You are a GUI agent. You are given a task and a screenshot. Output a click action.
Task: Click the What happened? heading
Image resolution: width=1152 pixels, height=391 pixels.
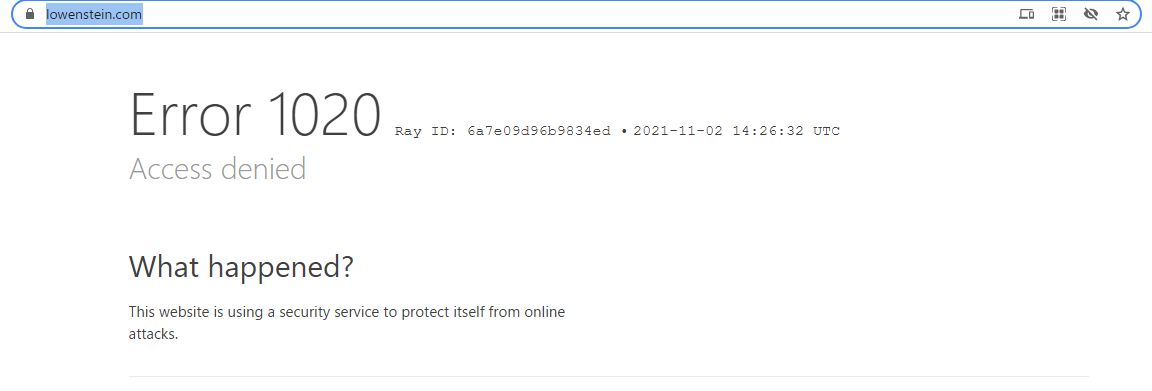[x=241, y=266]
